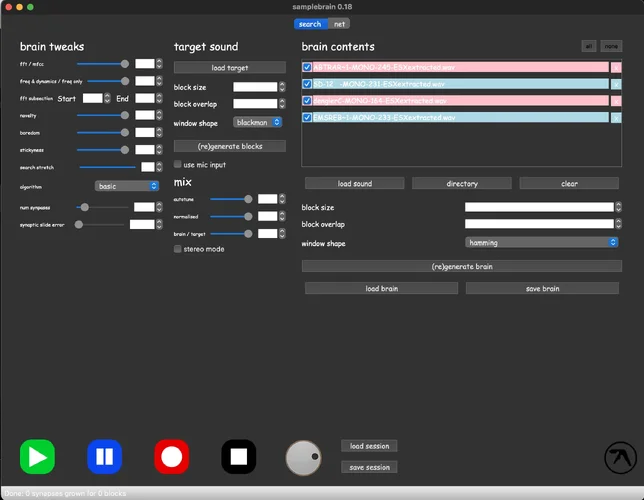644x500 pixels.
Task: Click the black stop button
Action: 238,457
